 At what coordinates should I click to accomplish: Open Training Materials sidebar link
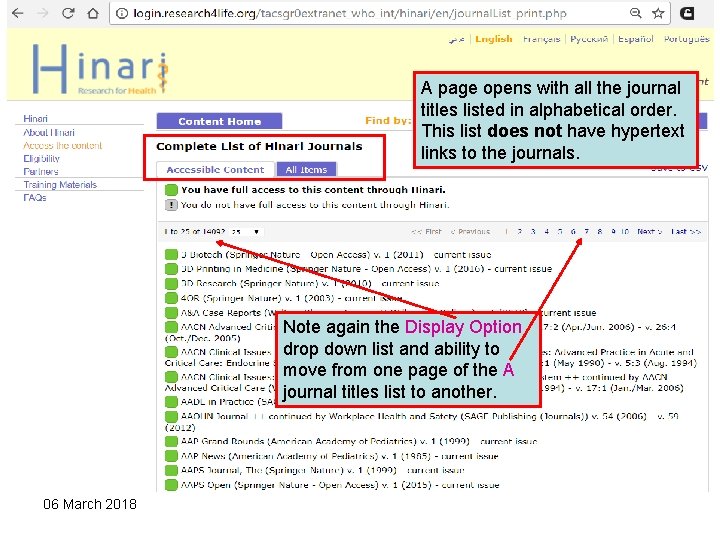coord(60,185)
